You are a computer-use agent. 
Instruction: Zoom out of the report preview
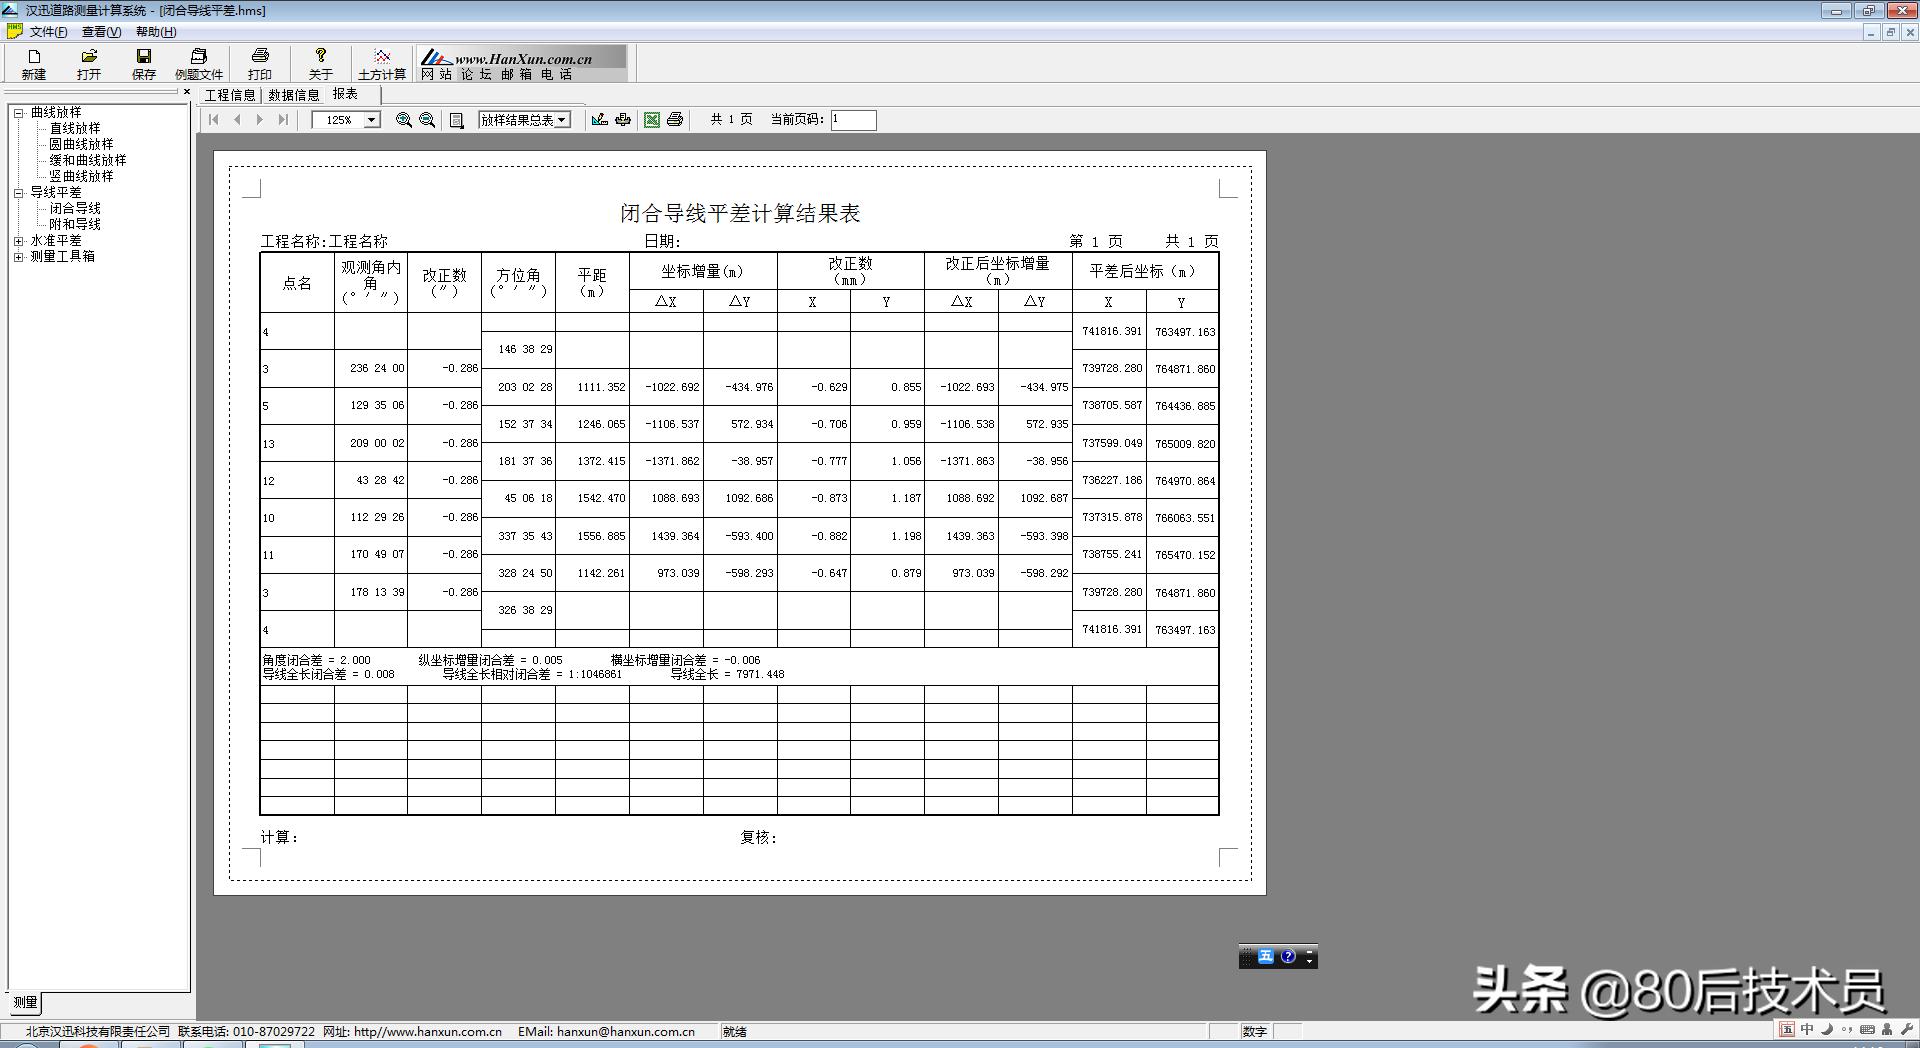click(x=427, y=120)
